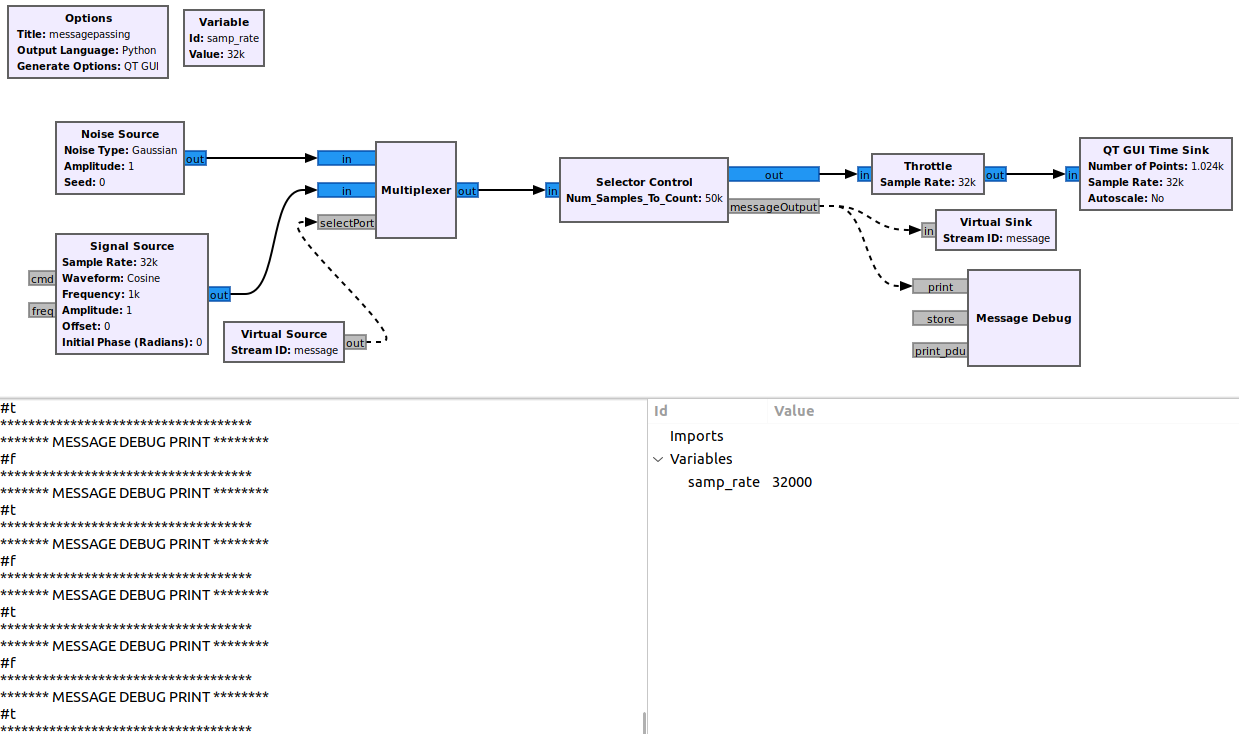Click the messageOutput port on Selector Control
This screenshot has height=734, width=1239.
click(773, 207)
